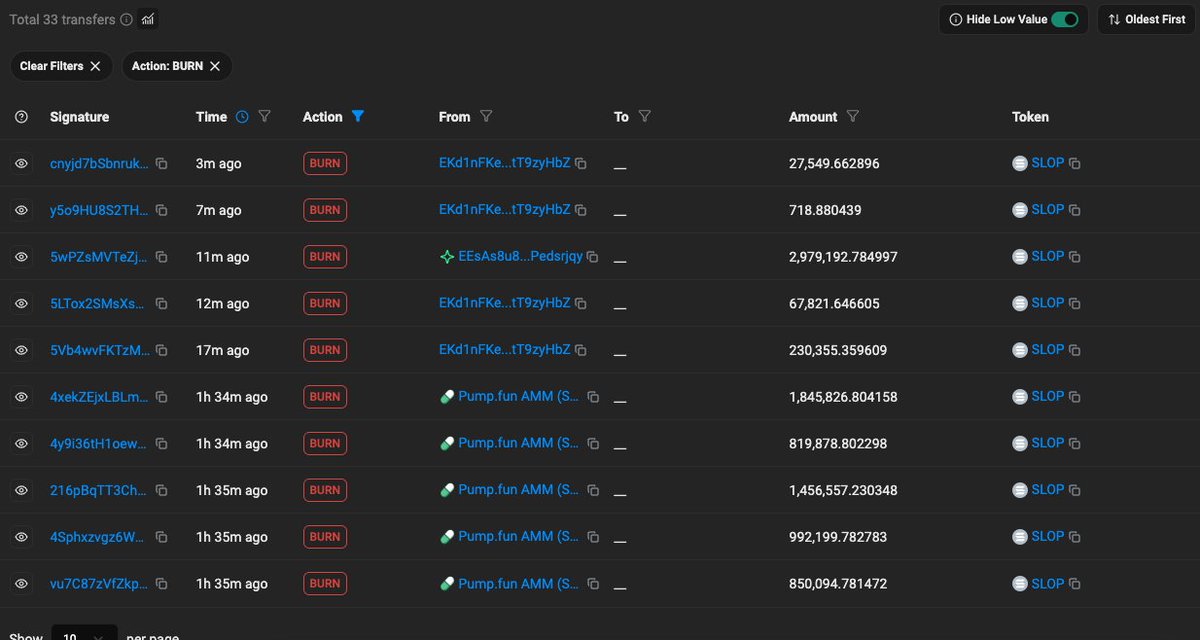Copy SLOP token in 27,549.662896 row

coord(1075,163)
